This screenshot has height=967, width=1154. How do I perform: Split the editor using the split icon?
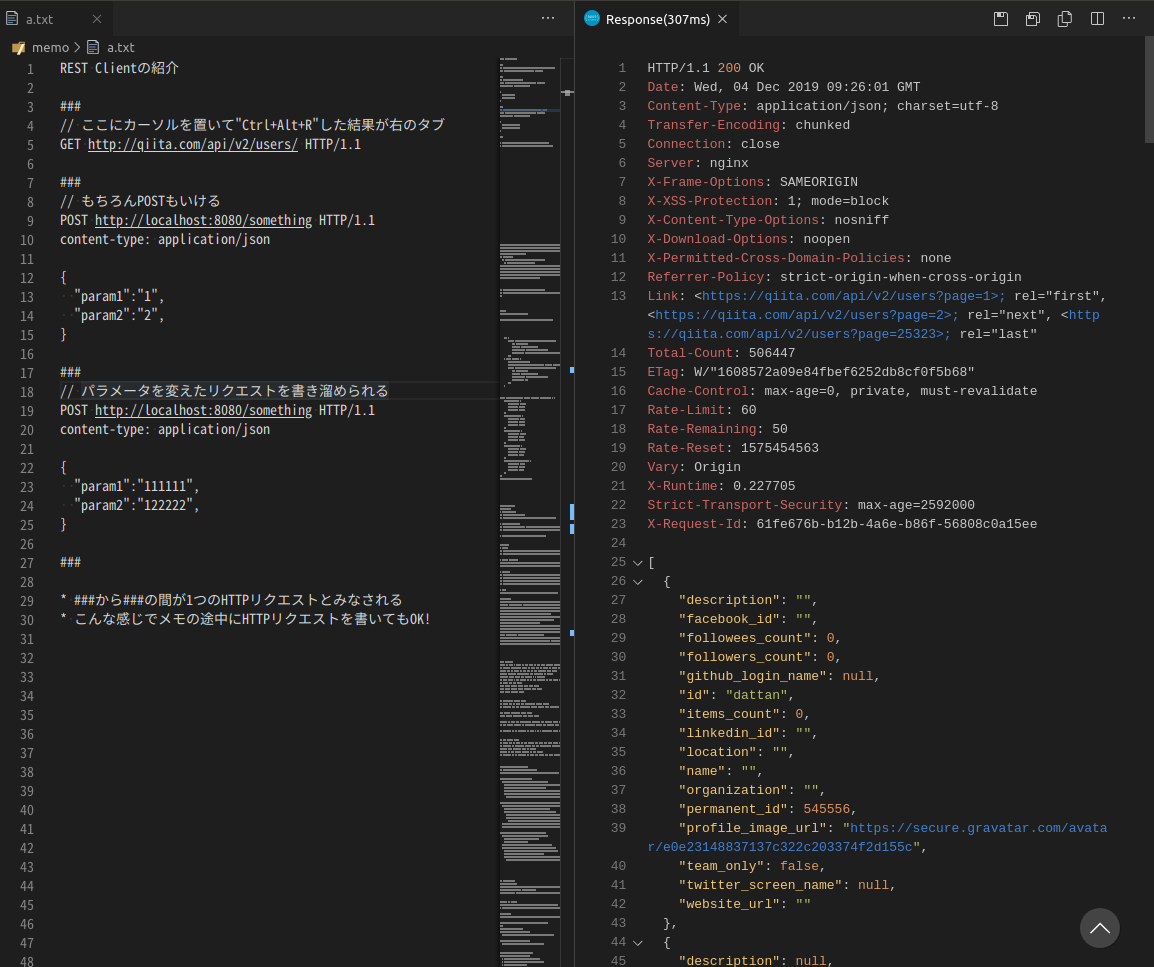coord(1096,18)
